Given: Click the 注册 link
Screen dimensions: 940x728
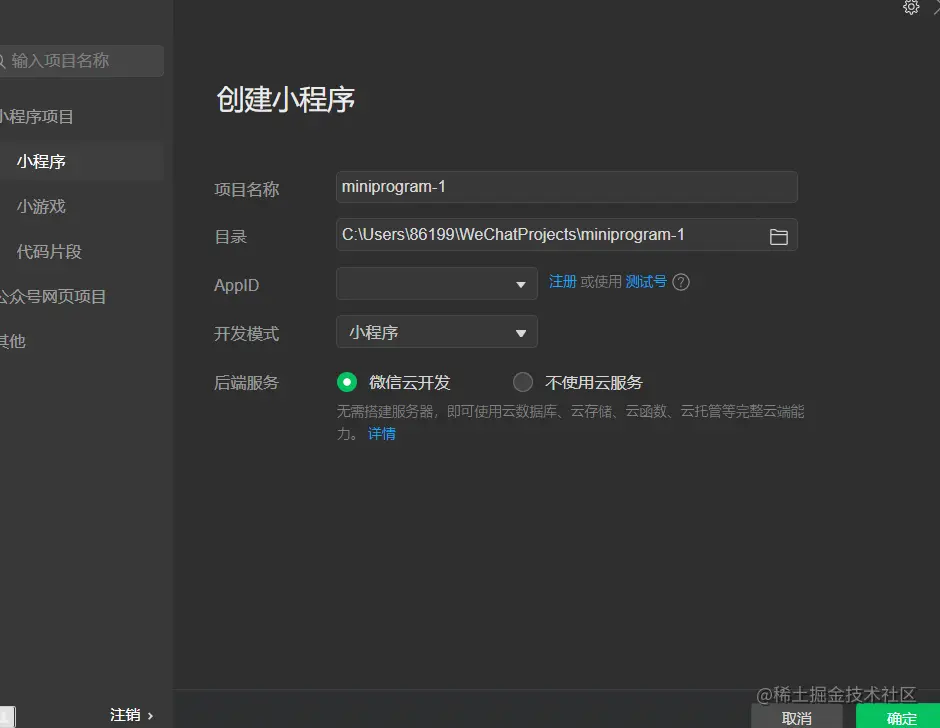Looking at the screenshot, I should click(562, 282).
